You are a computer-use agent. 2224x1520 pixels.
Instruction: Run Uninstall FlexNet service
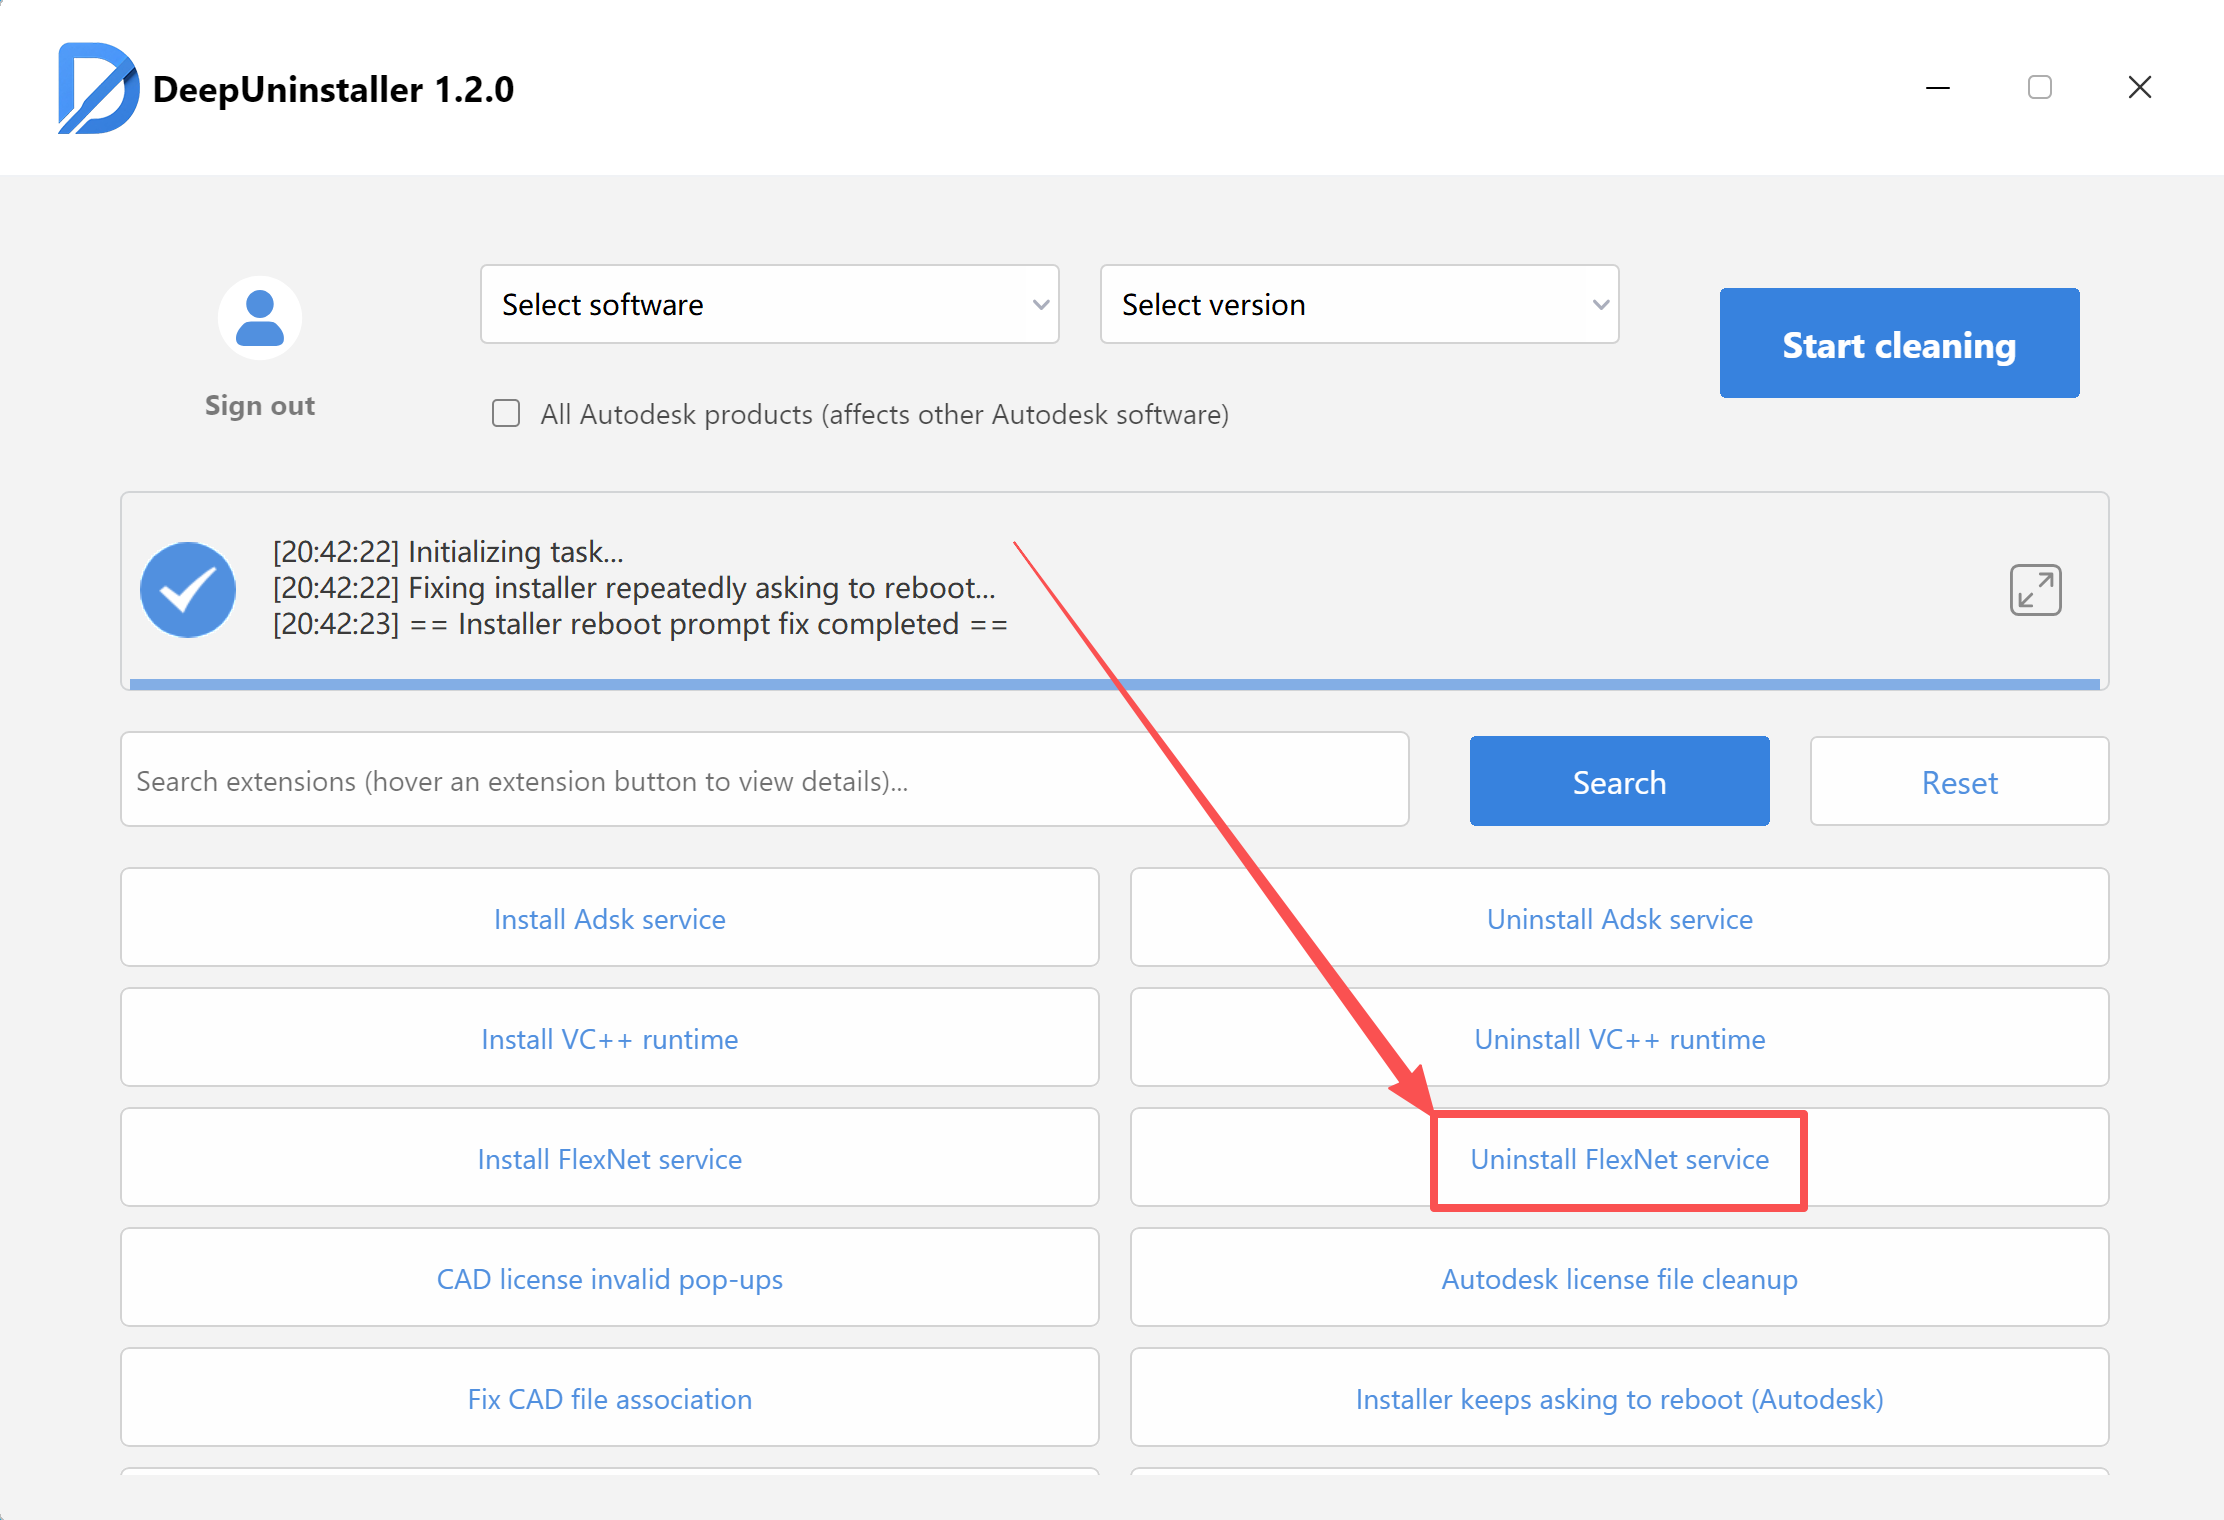[1619, 1159]
